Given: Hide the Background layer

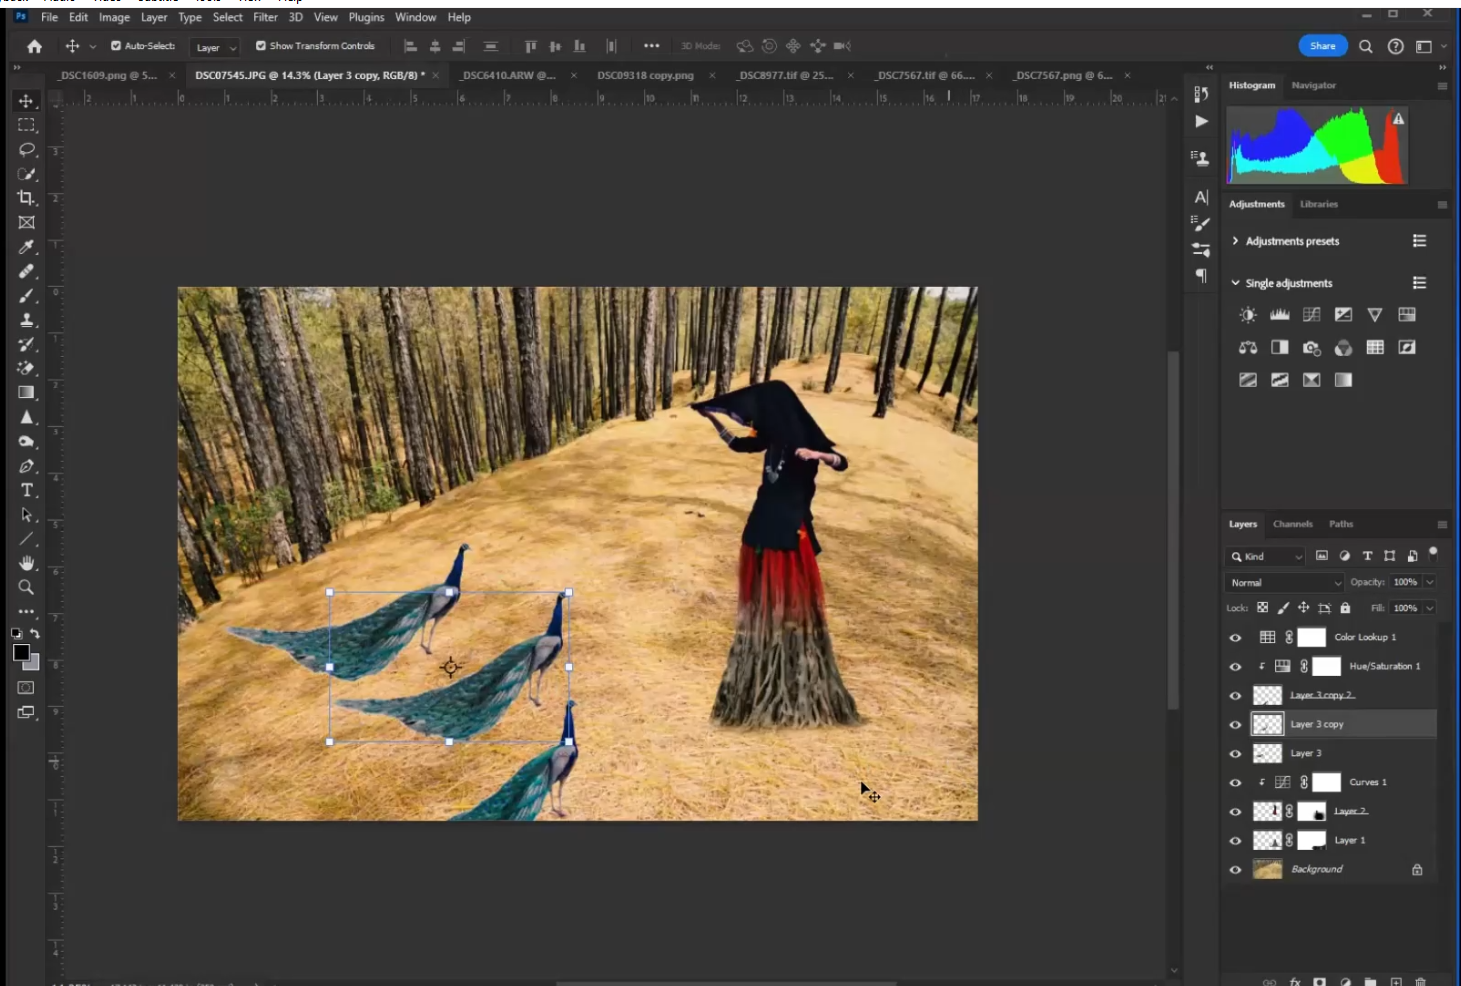Looking at the screenshot, I should pos(1235,870).
